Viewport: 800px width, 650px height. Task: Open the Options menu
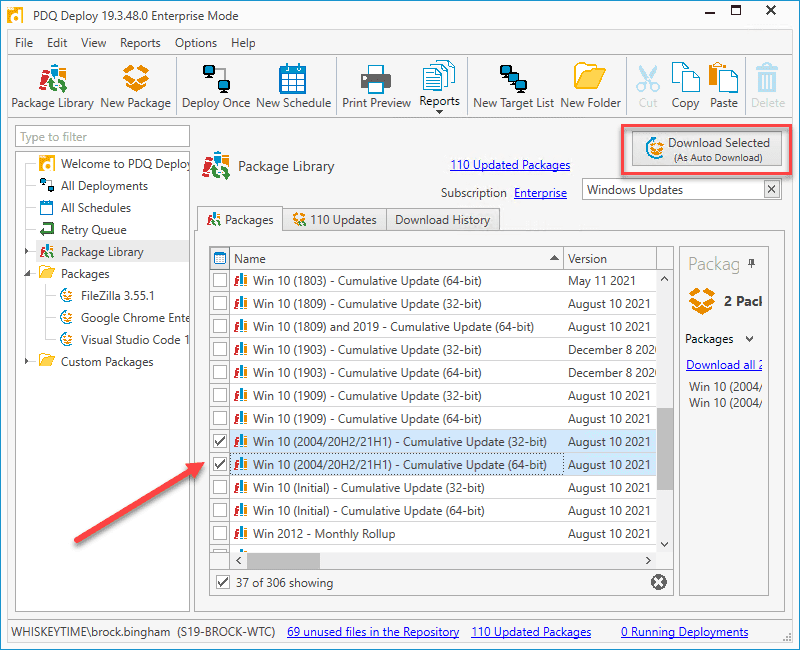coord(196,43)
